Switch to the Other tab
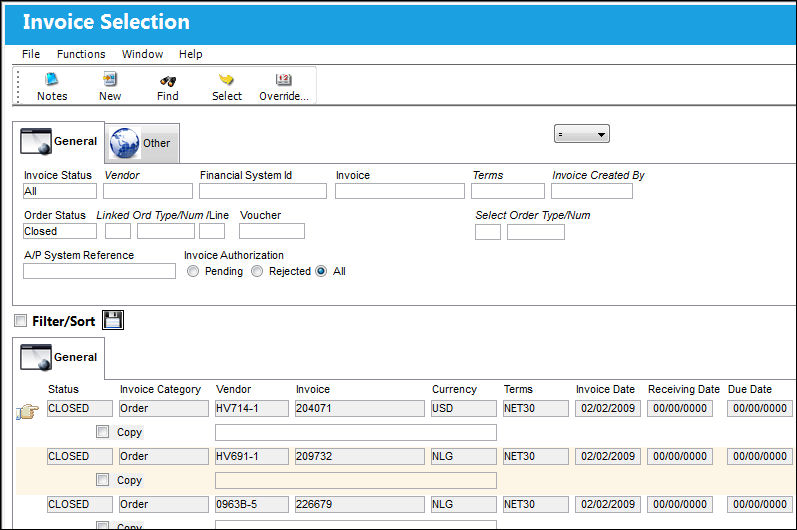Screen dimensions: 797x530 tap(142, 143)
